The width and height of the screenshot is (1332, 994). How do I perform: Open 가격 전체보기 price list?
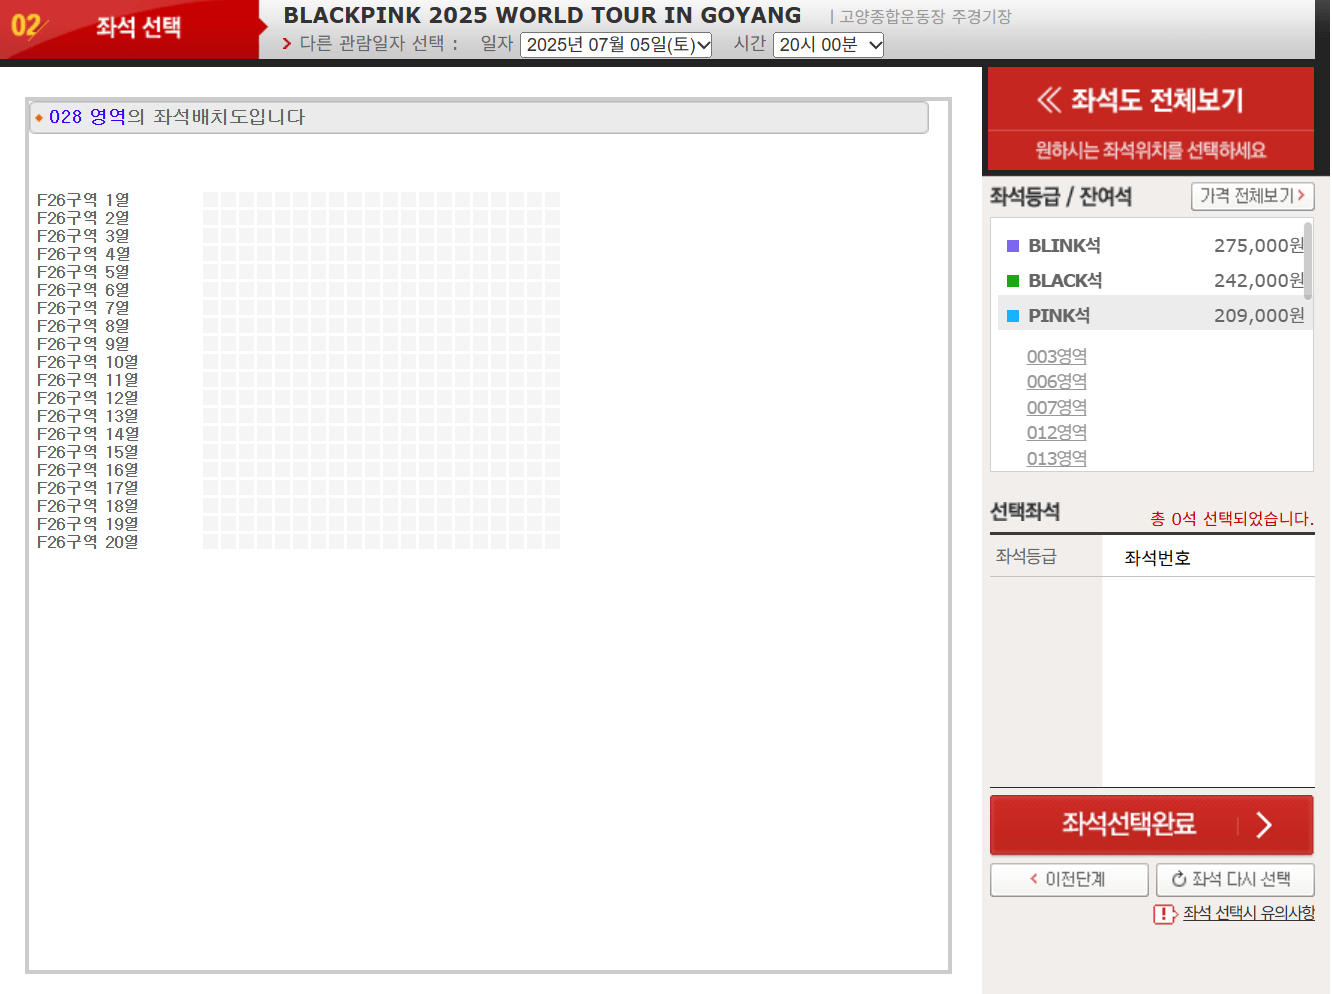[1252, 196]
